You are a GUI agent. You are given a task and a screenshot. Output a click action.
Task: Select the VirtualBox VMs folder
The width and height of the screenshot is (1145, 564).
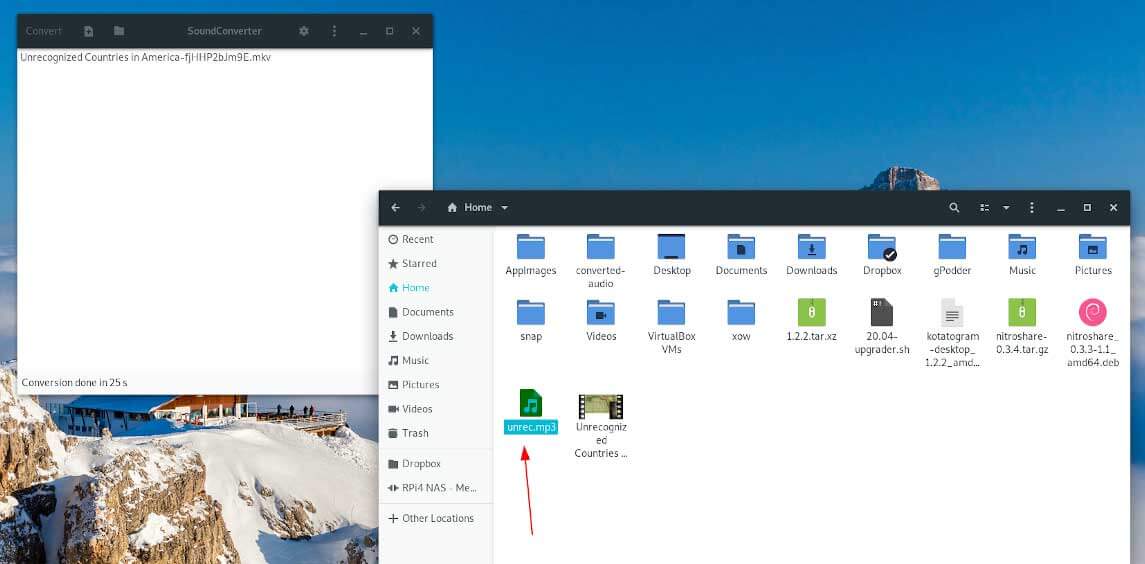671,327
